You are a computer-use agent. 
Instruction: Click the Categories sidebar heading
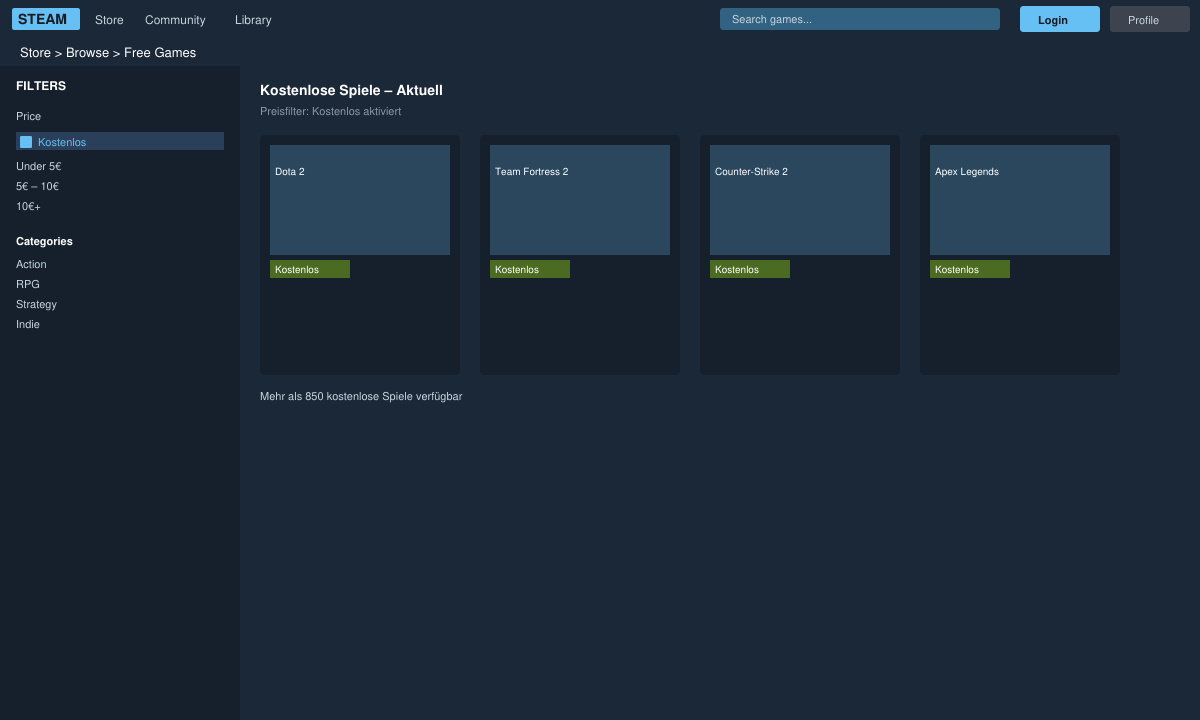(x=44, y=241)
